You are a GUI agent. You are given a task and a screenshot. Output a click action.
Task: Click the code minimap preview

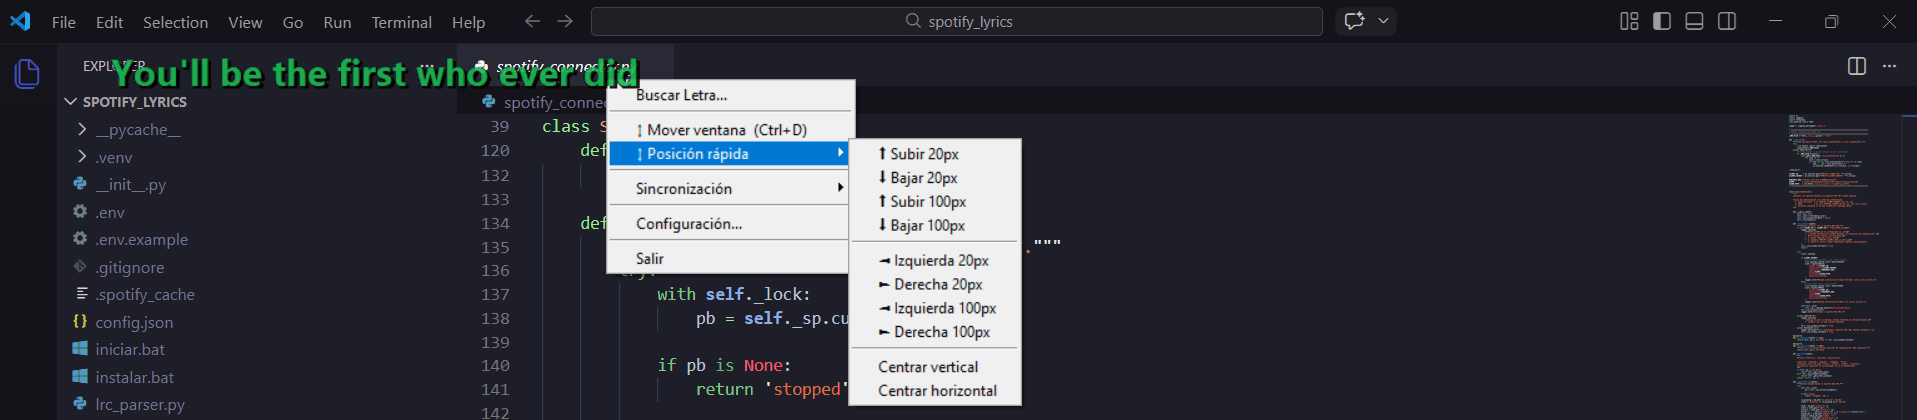coord(1830,260)
